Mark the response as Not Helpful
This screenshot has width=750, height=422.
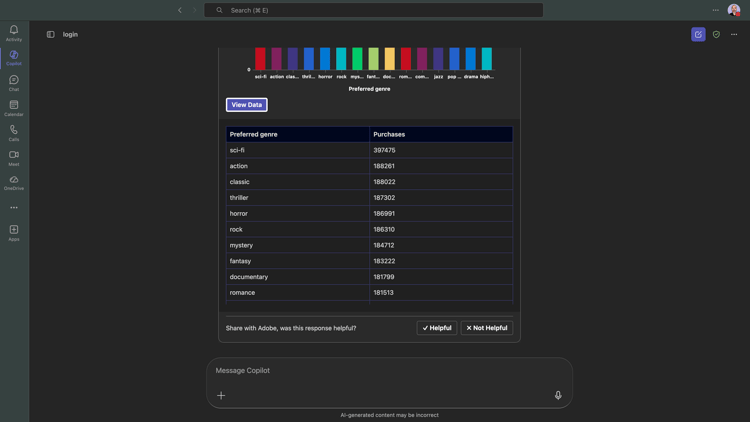coord(486,328)
